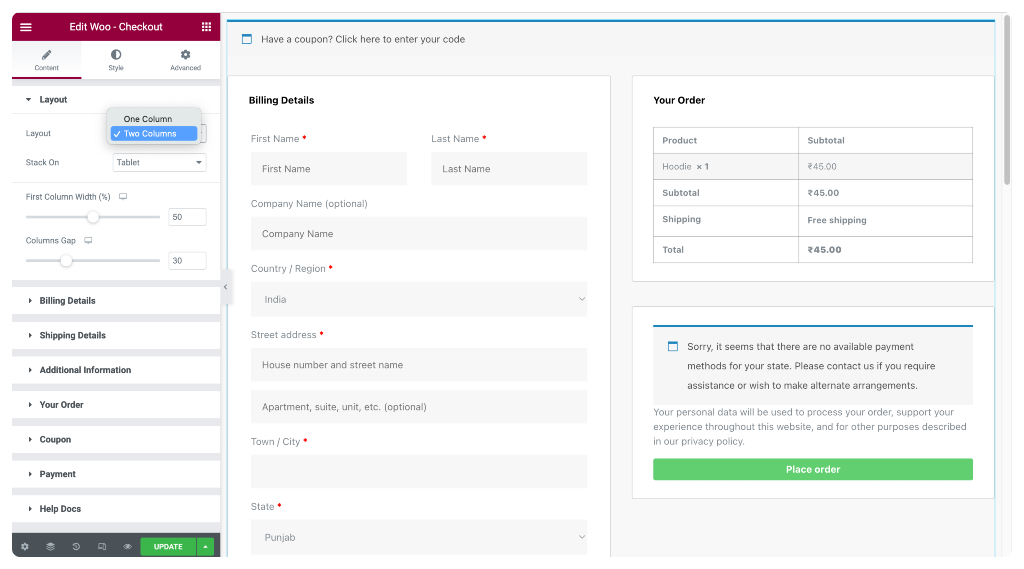This screenshot has width=1024, height=569.
Task: Click the preview changes eye icon
Action: coord(127,546)
